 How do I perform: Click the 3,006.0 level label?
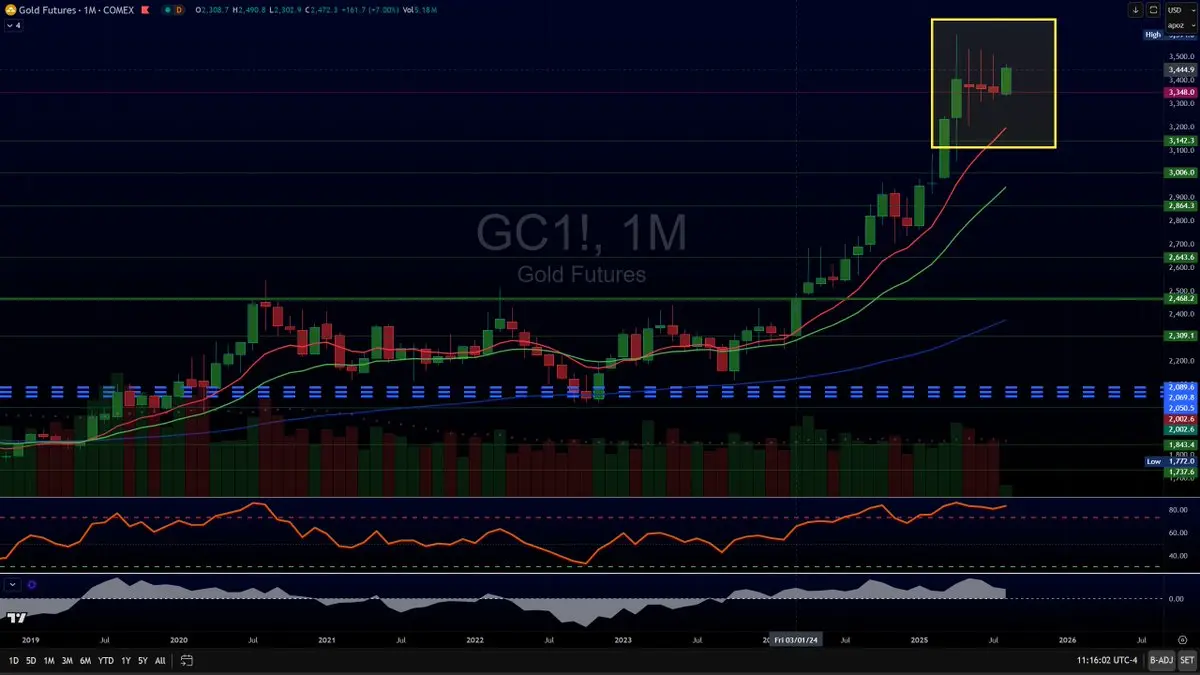[1181, 173]
